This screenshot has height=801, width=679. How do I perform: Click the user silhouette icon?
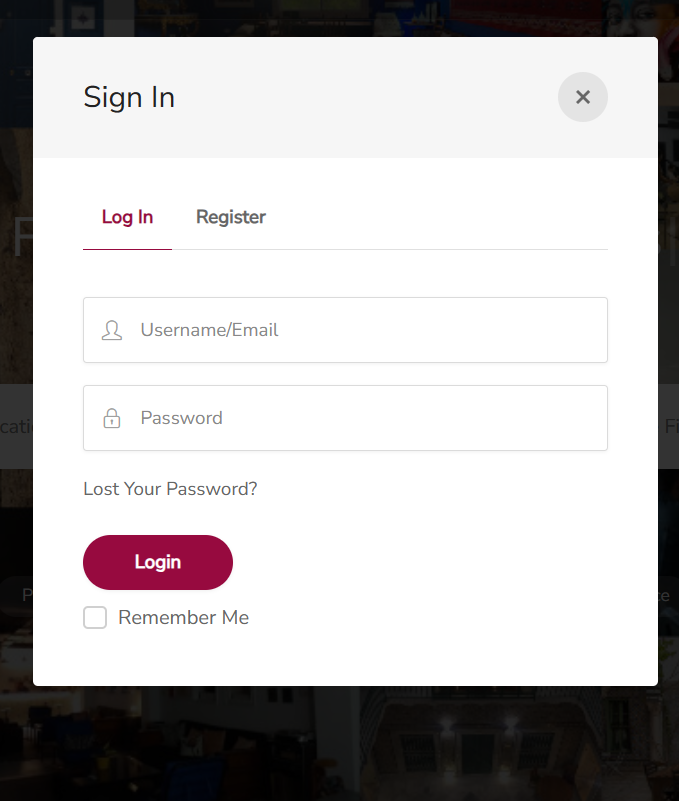point(112,330)
